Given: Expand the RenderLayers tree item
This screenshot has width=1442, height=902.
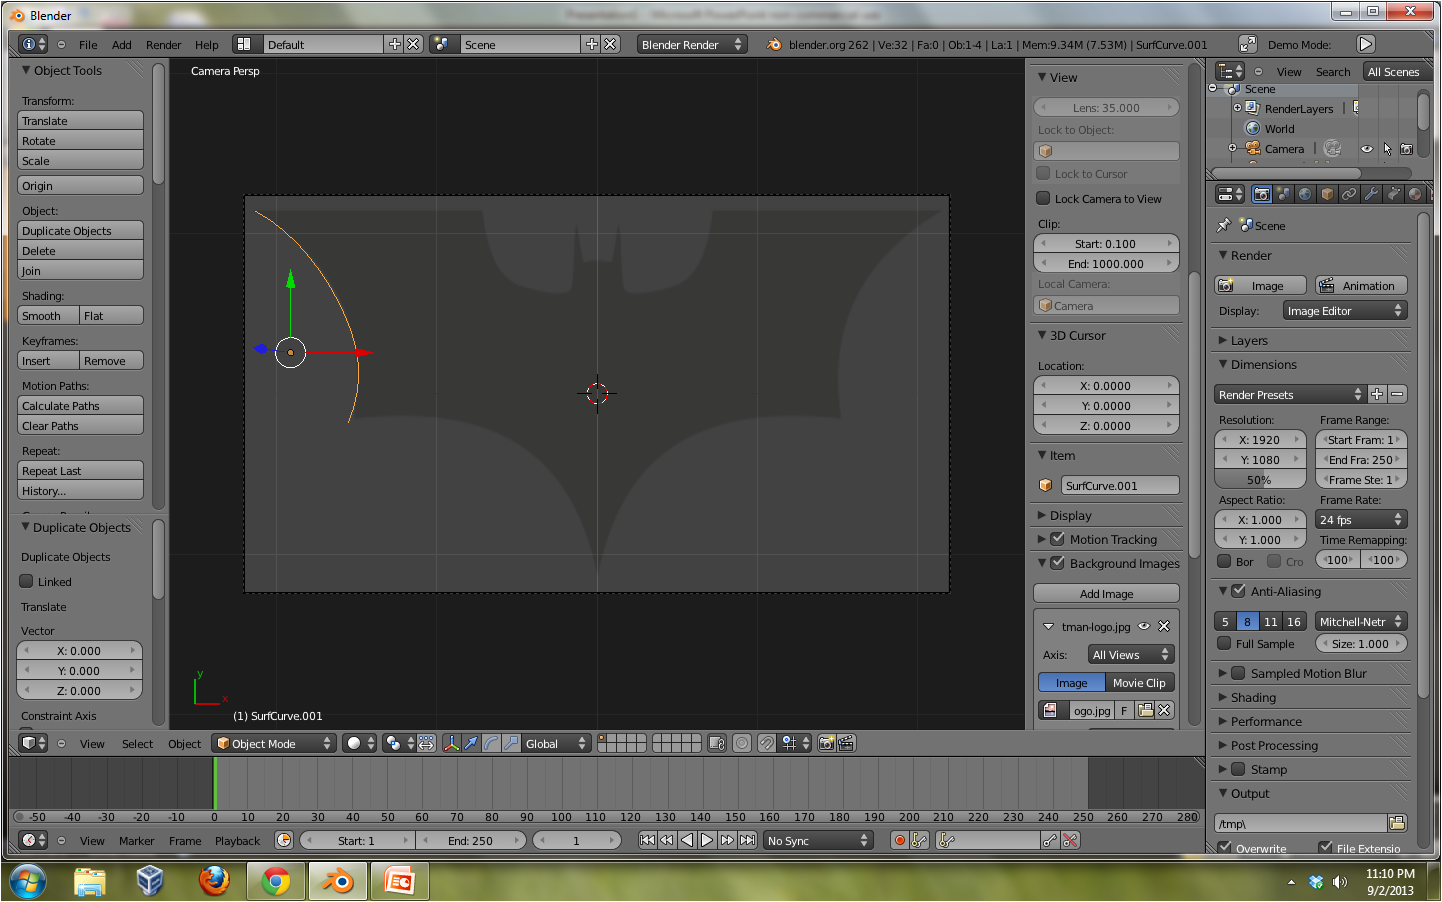Looking at the screenshot, I should (1237, 108).
